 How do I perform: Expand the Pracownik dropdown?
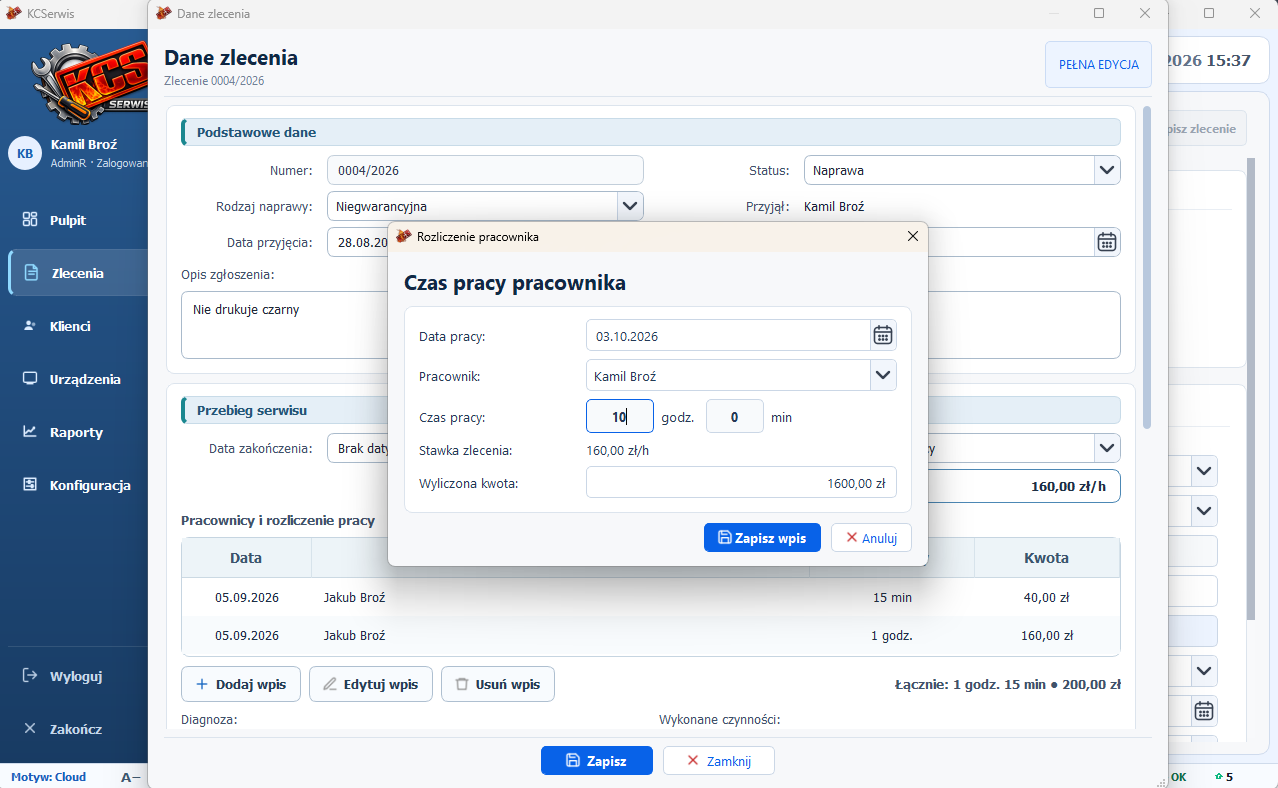click(x=882, y=375)
